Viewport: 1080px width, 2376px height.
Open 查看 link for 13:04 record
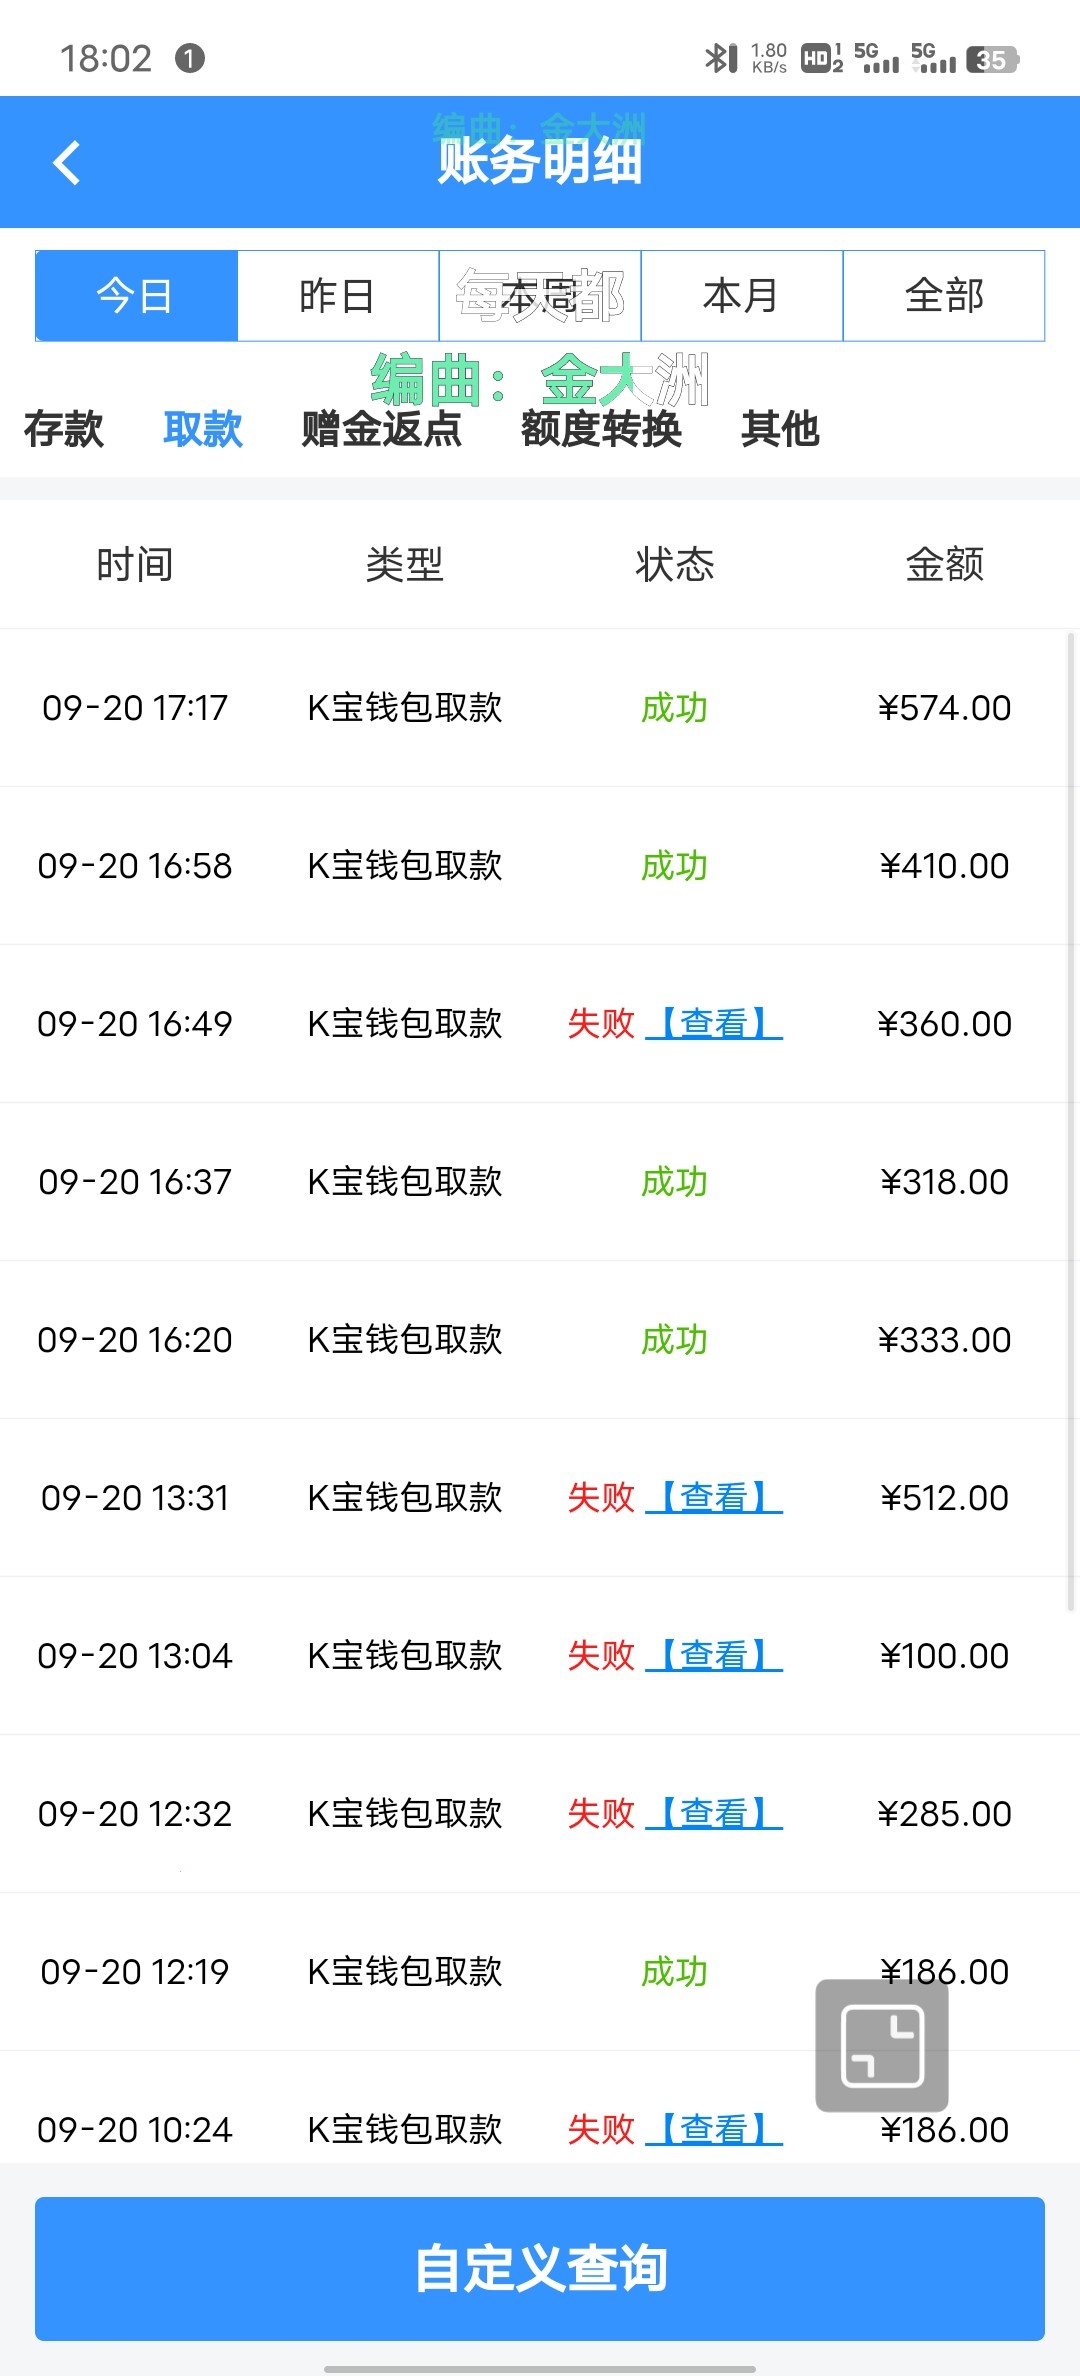click(x=714, y=1656)
